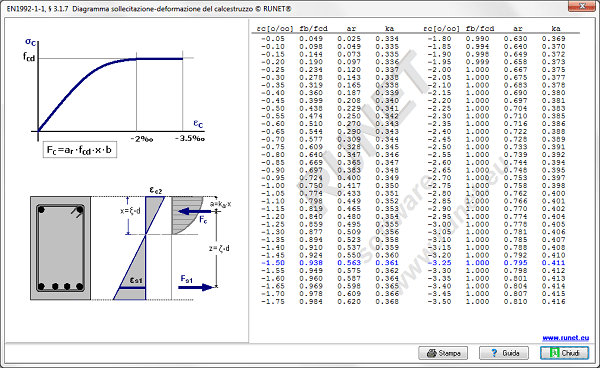Click the -2.50 strain value
600x368 pixels.
439,147
